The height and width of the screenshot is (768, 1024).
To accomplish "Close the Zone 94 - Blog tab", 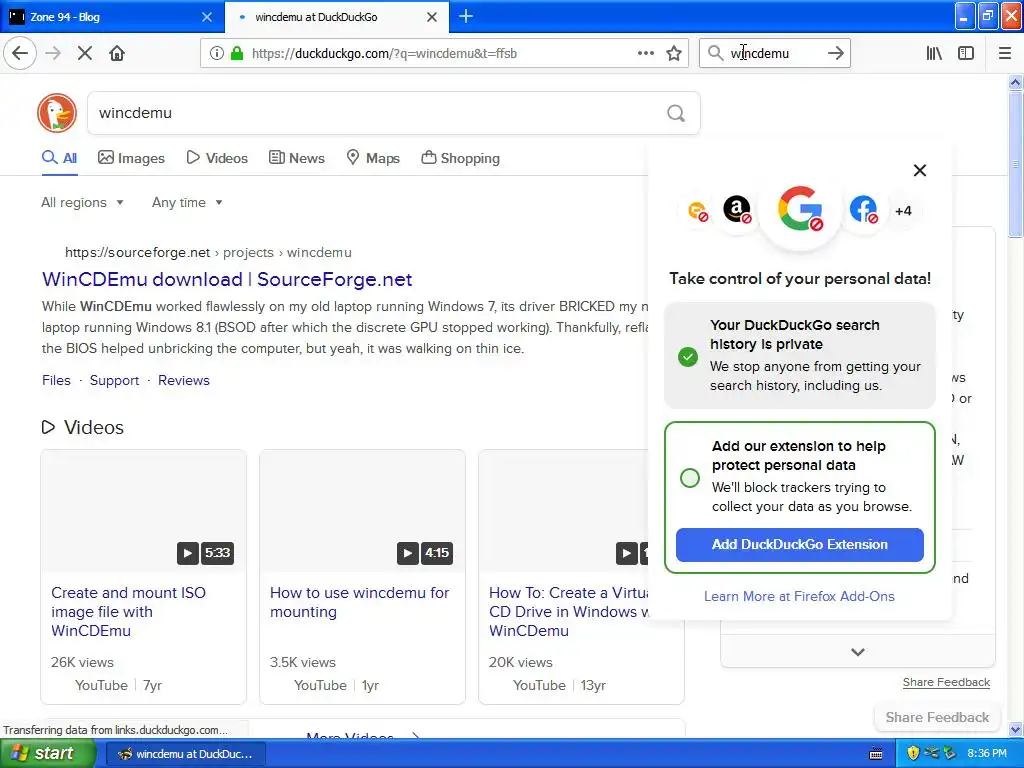I will (206, 17).
